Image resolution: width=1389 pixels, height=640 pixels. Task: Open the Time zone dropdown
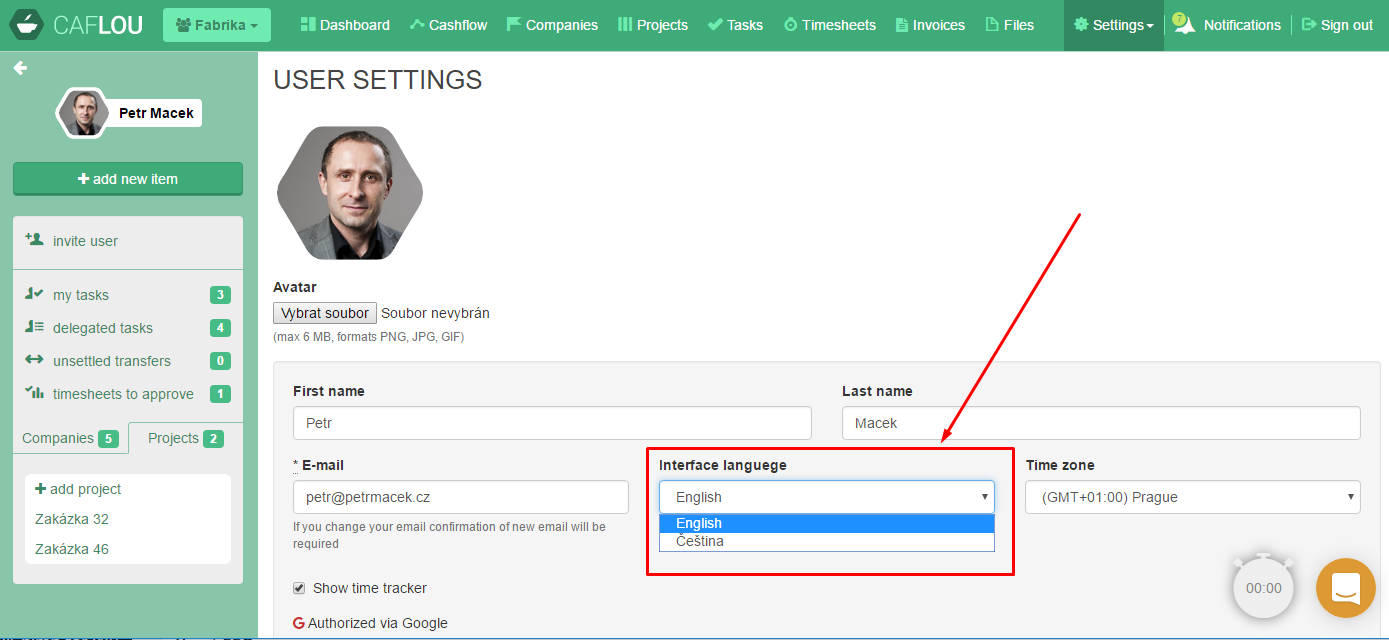click(1192, 497)
